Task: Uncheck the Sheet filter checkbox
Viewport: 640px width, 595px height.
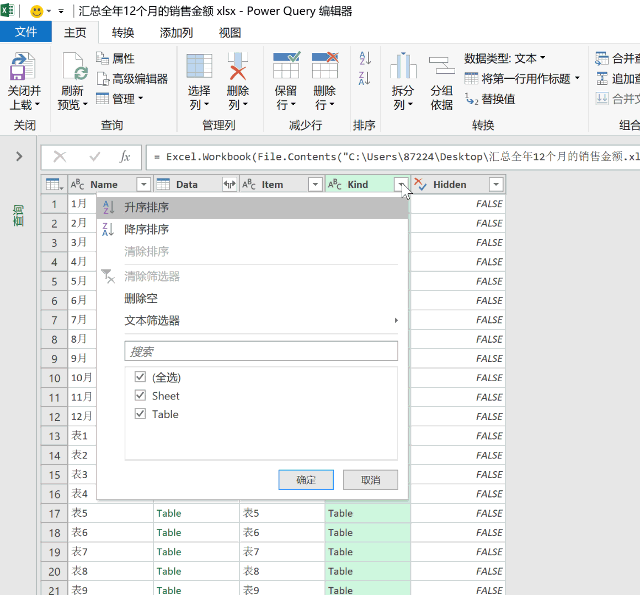Action: tap(140, 395)
